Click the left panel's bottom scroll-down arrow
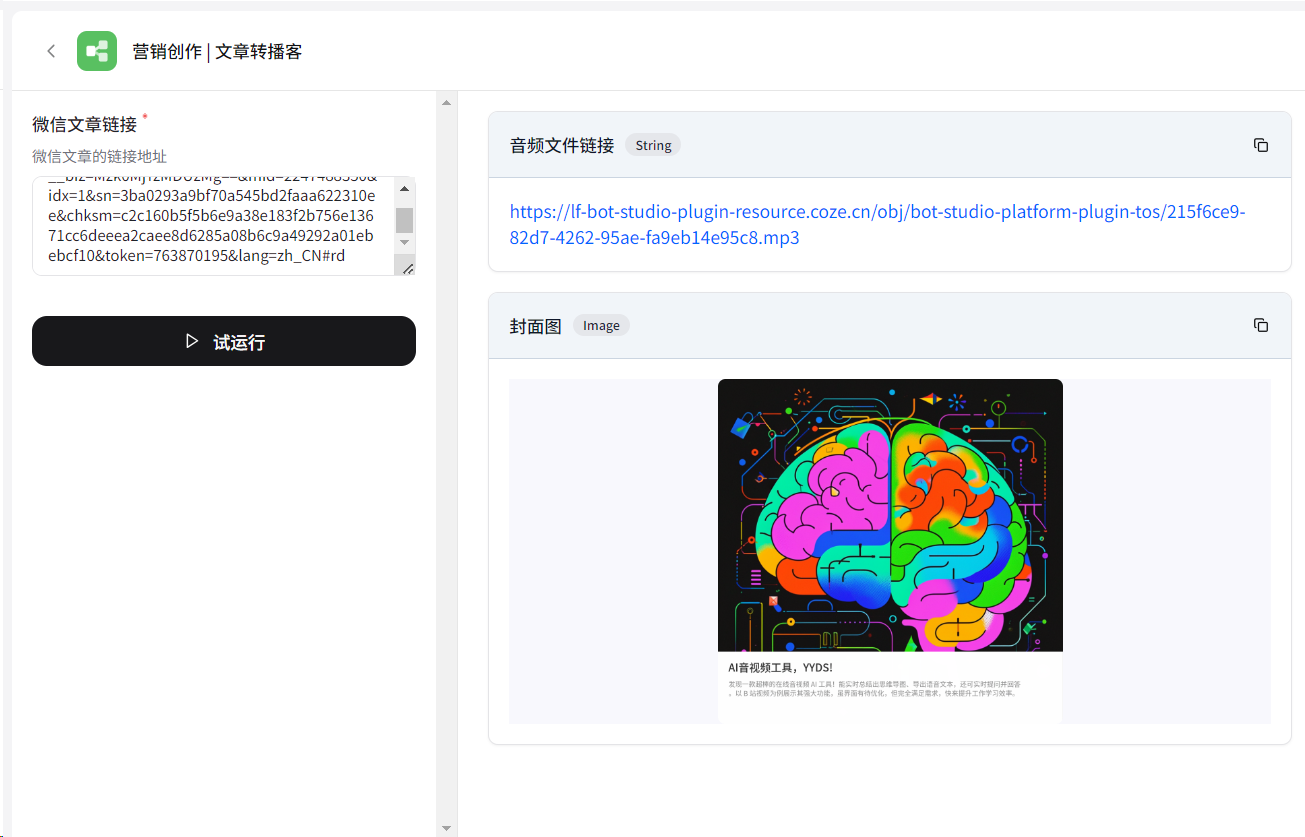 tap(447, 828)
